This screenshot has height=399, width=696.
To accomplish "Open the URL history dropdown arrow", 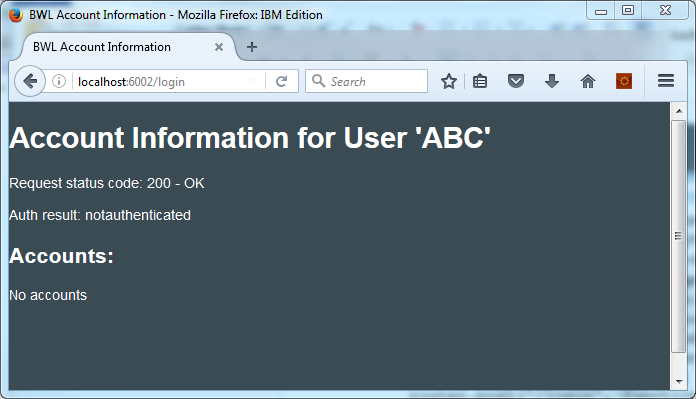I will (252, 81).
